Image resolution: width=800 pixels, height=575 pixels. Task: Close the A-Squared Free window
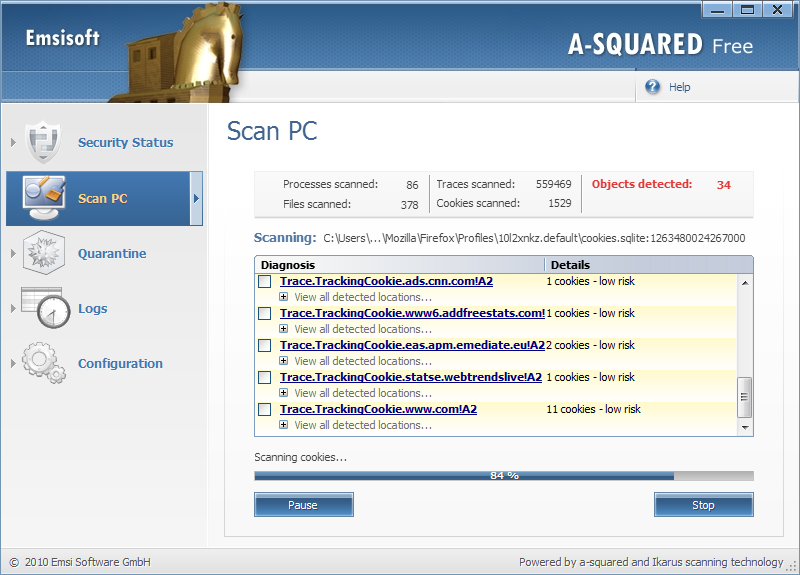point(778,10)
